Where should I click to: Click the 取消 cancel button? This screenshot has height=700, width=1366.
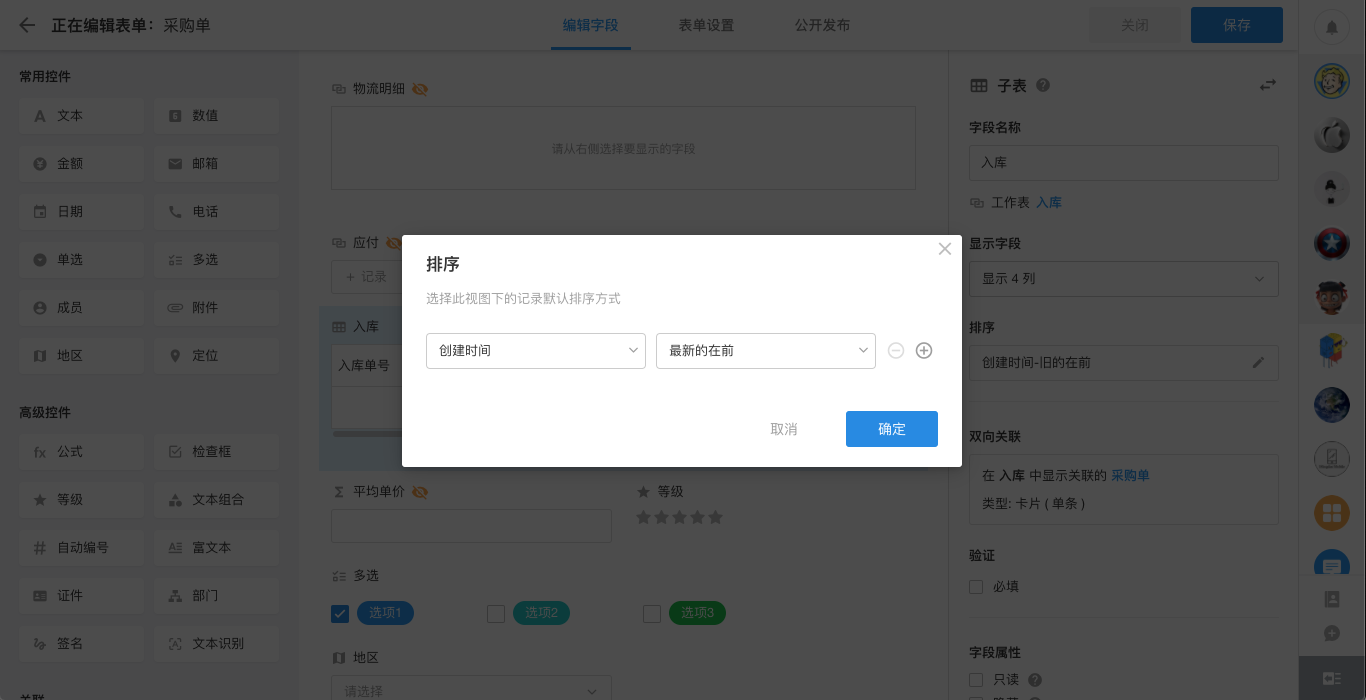click(784, 429)
